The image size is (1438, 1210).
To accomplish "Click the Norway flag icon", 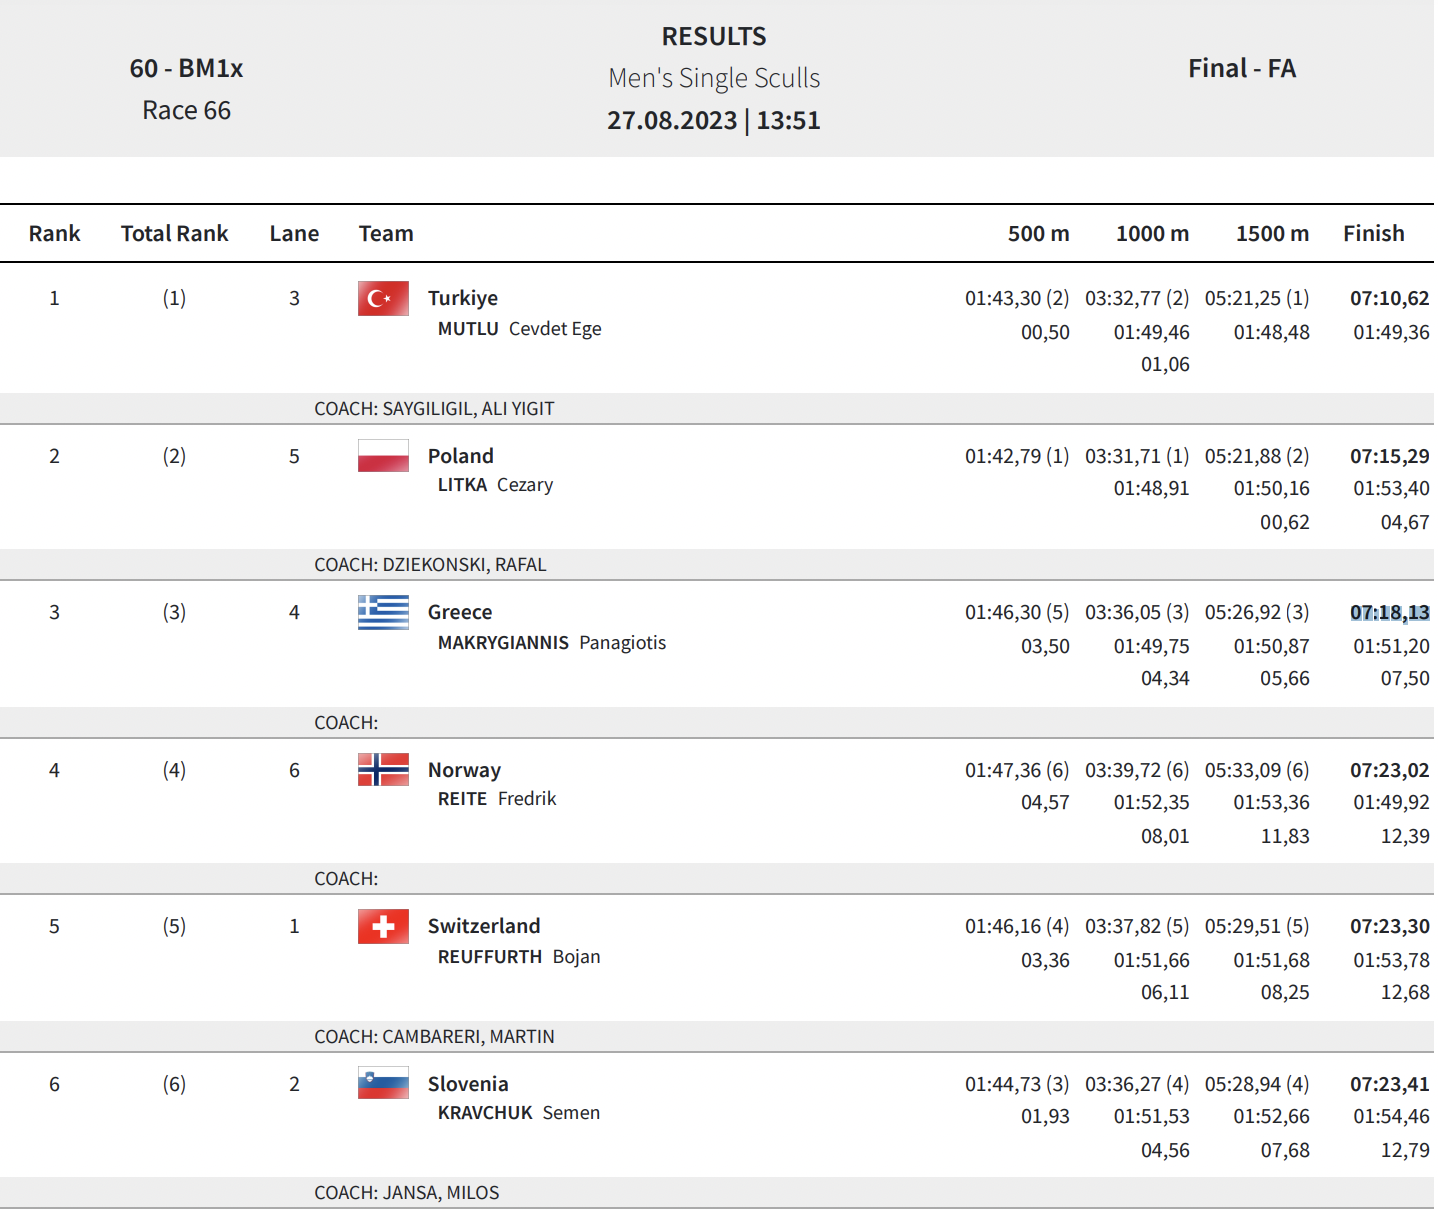I will 383,770.
